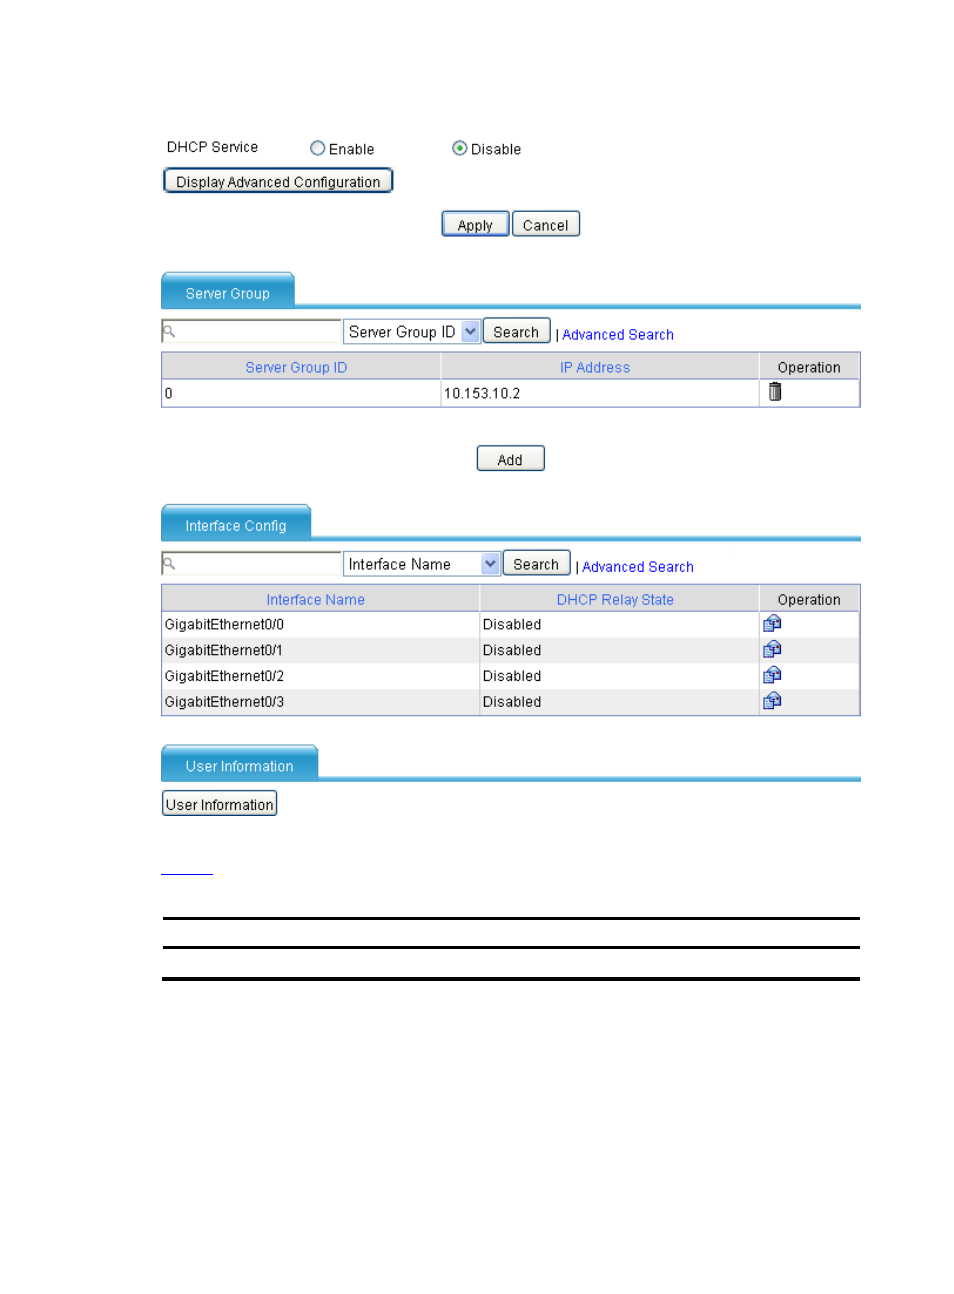Add a new server group
This screenshot has width=954, height=1294.
tap(510, 459)
